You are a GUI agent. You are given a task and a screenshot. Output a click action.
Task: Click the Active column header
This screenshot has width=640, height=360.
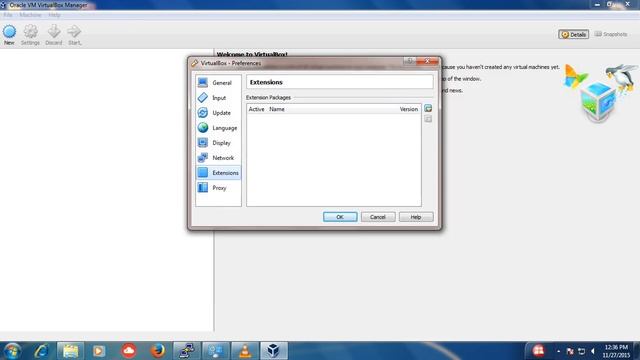(x=256, y=109)
